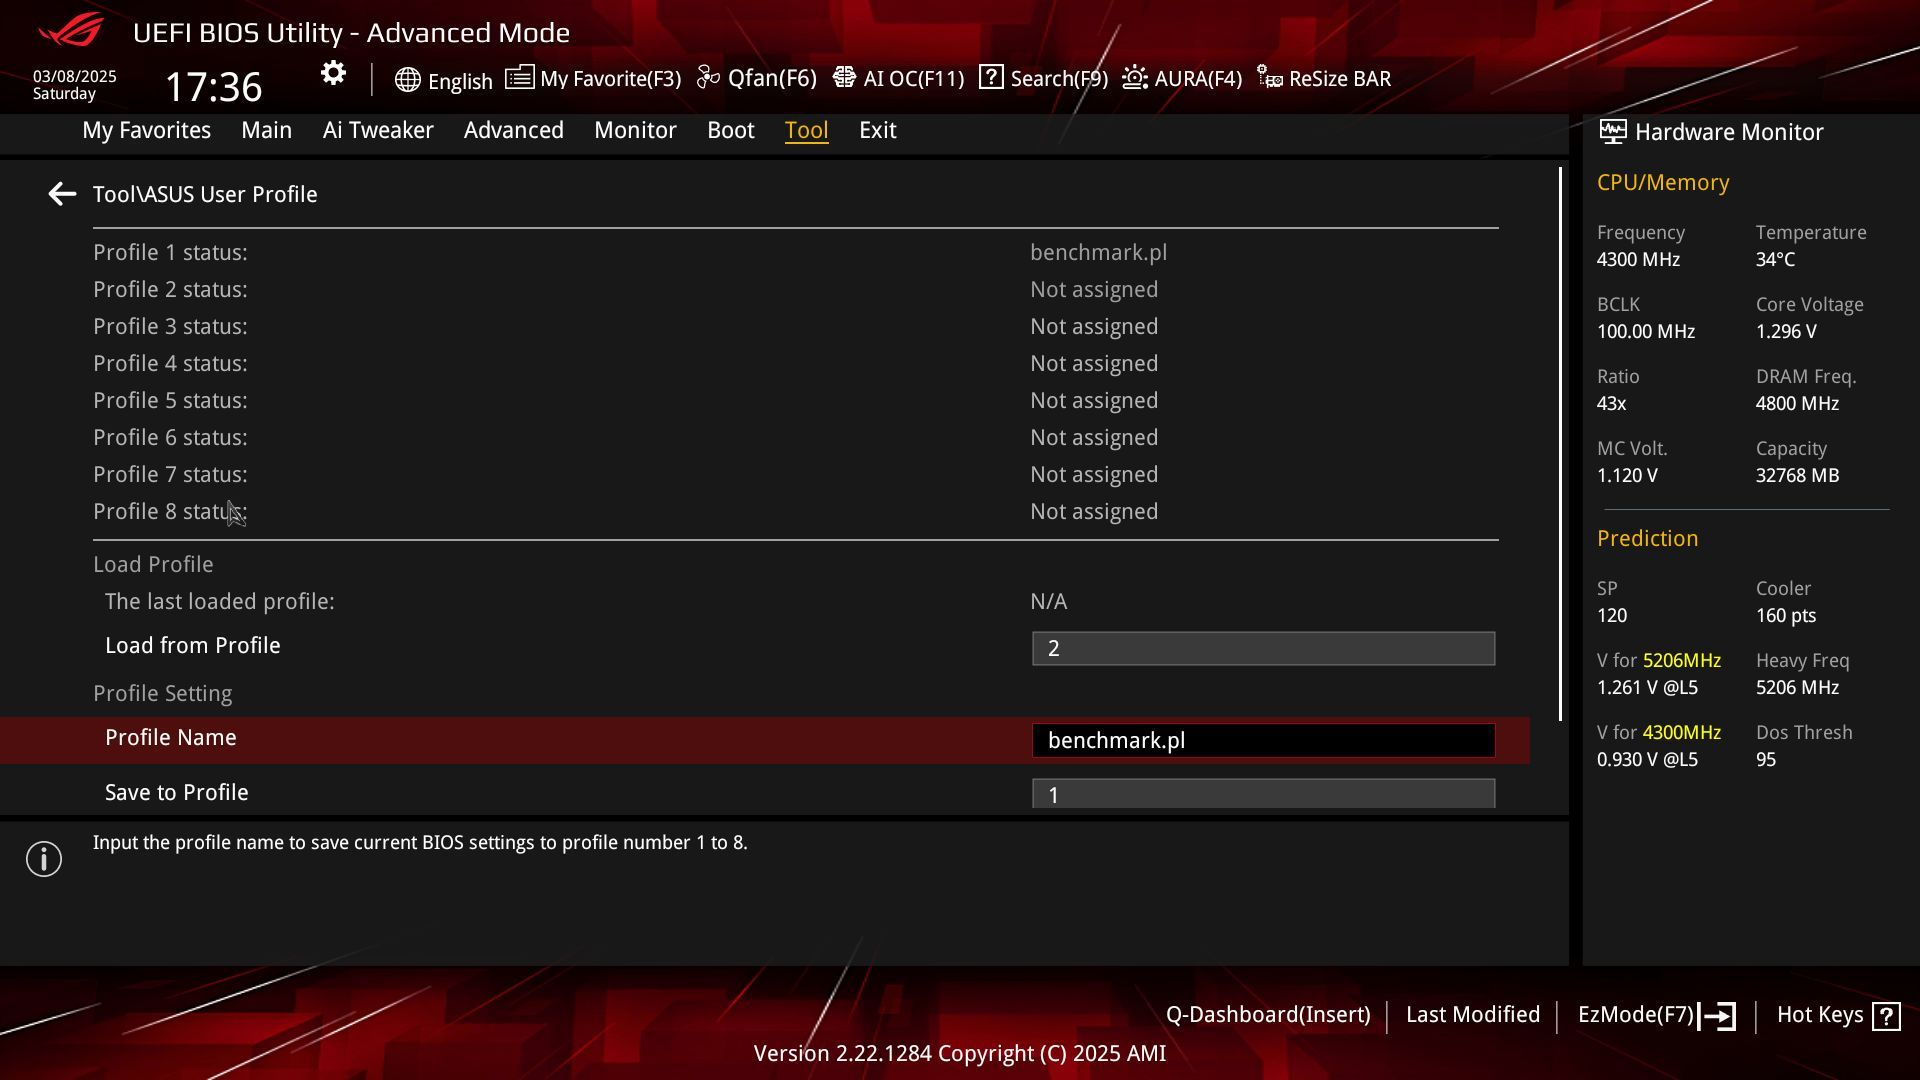The width and height of the screenshot is (1920, 1080).
Task: Click the EzMode exit arrow icon
Action: coord(1718,1016)
